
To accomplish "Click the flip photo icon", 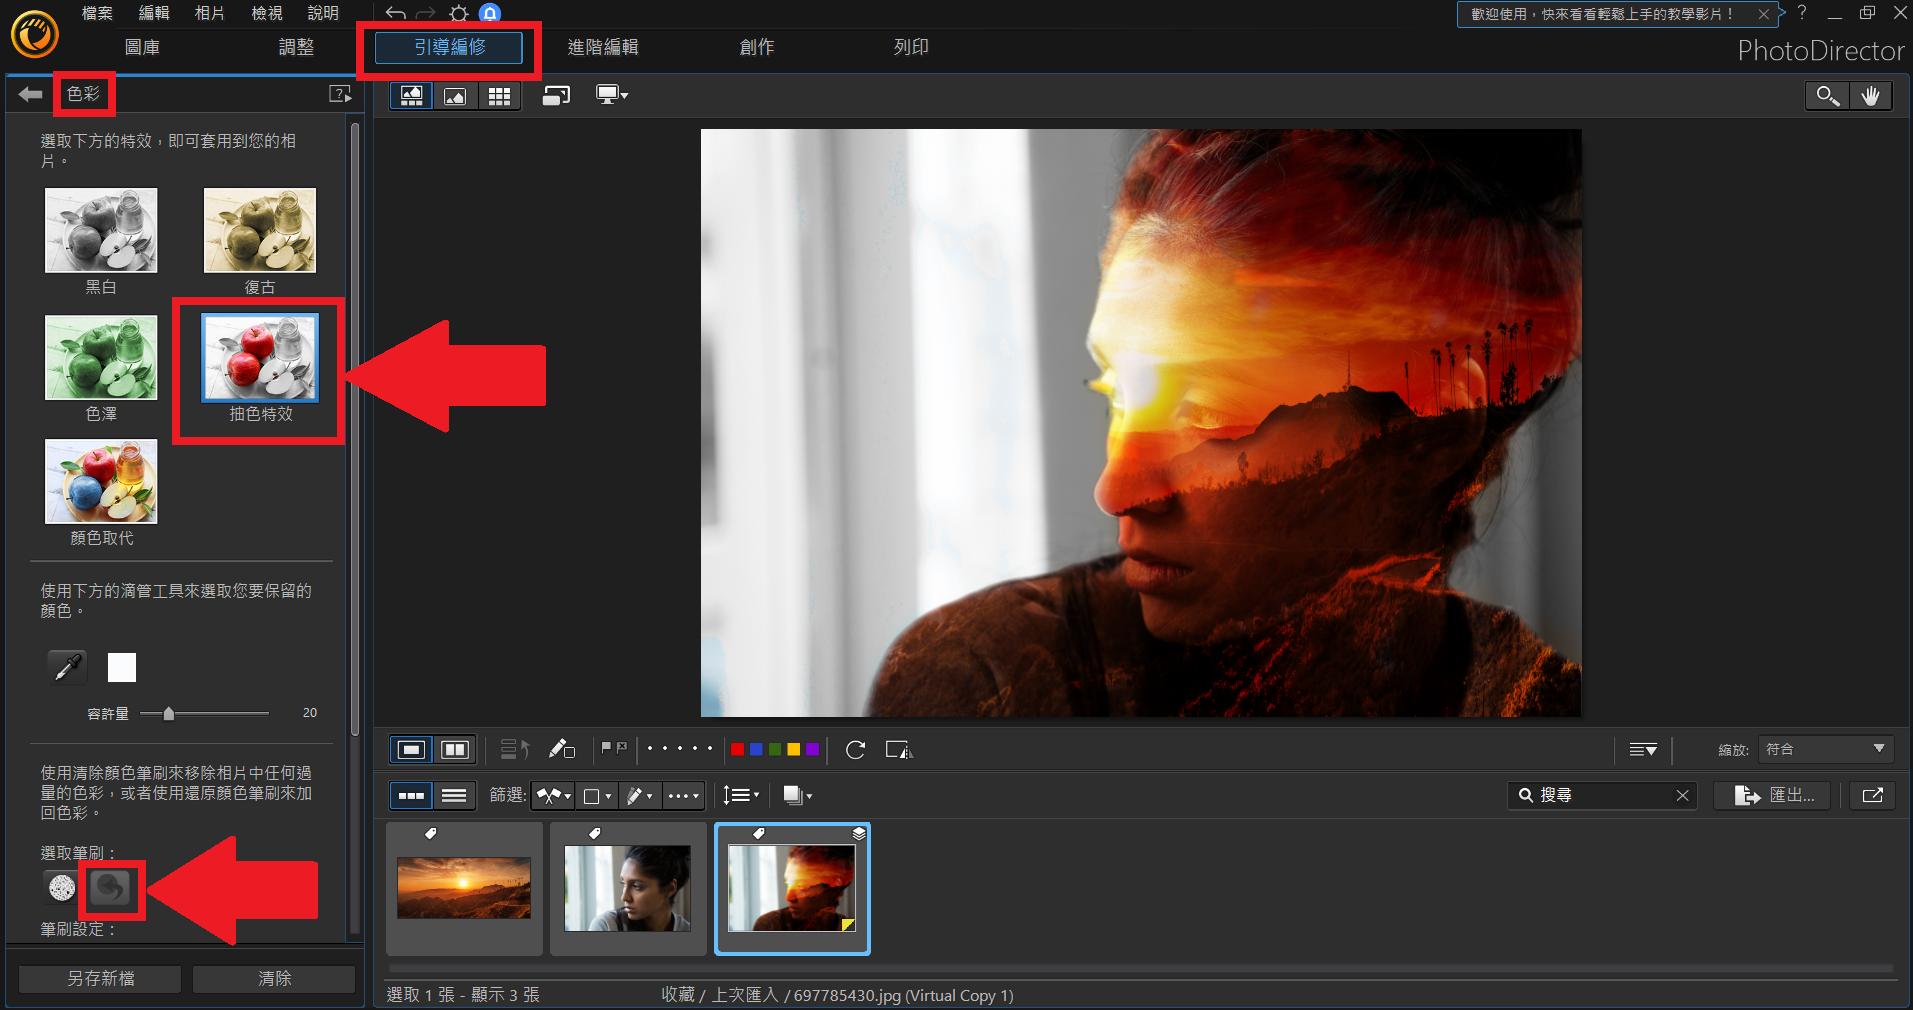I will click(x=899, y=749).
